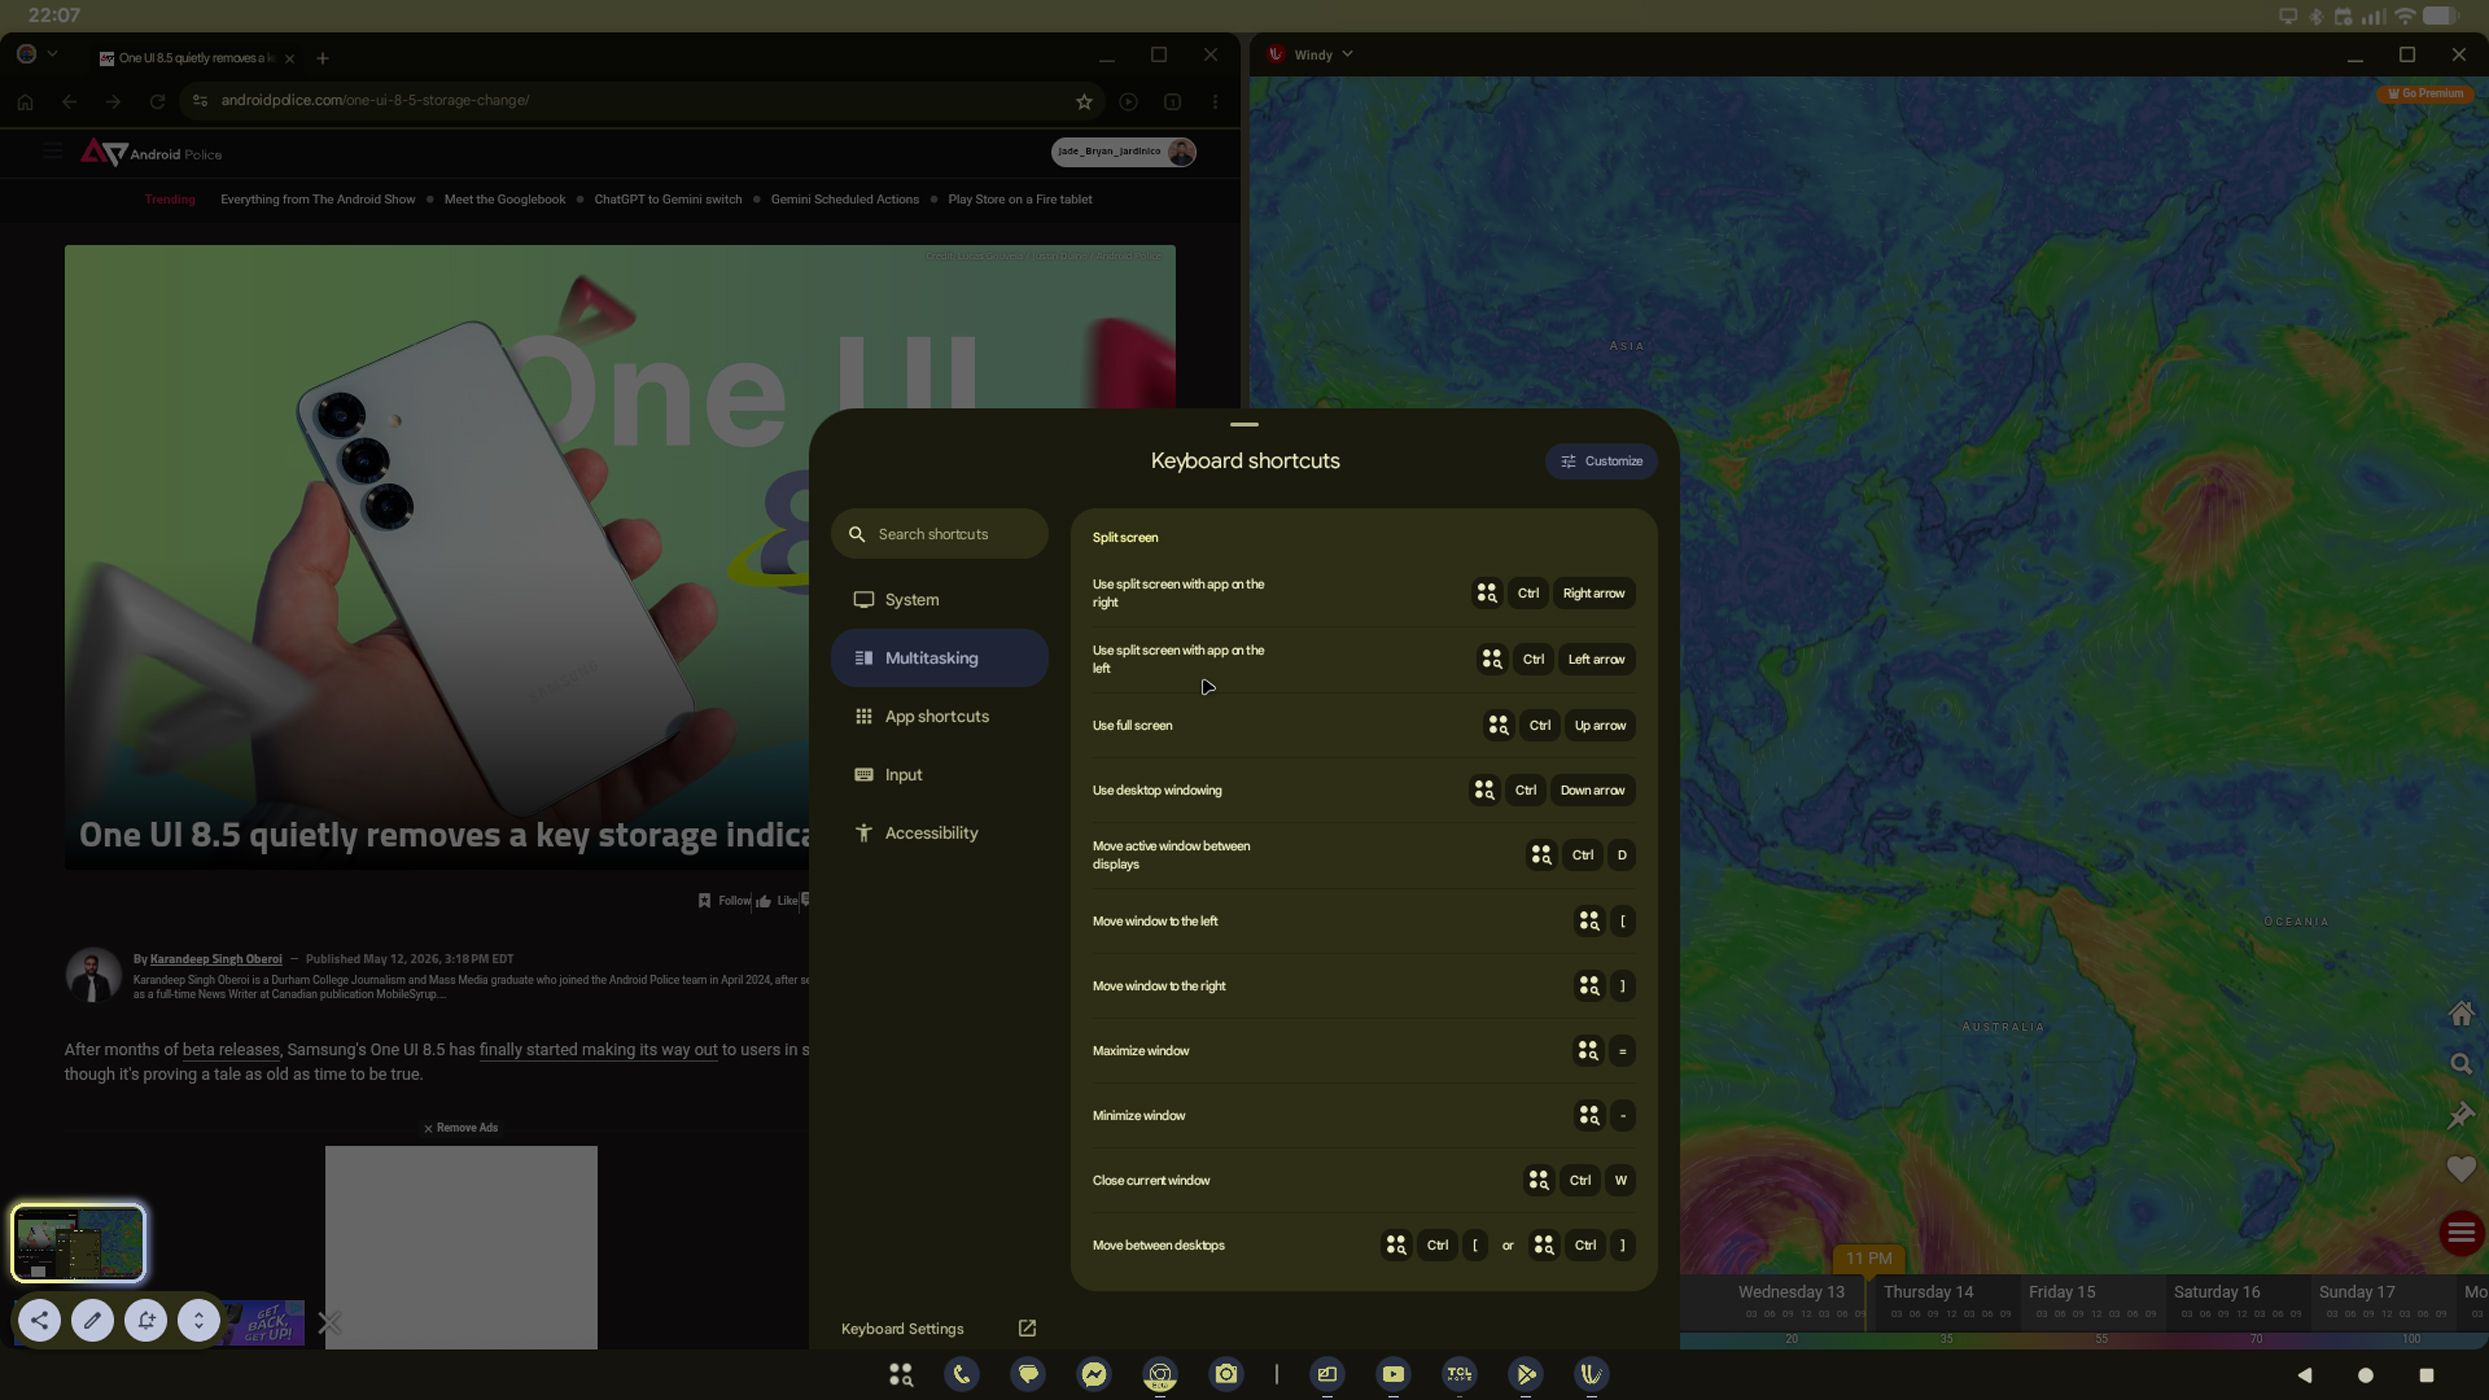Select Saturday 16 on the Windy timeline

[x=2216, y=1292]
